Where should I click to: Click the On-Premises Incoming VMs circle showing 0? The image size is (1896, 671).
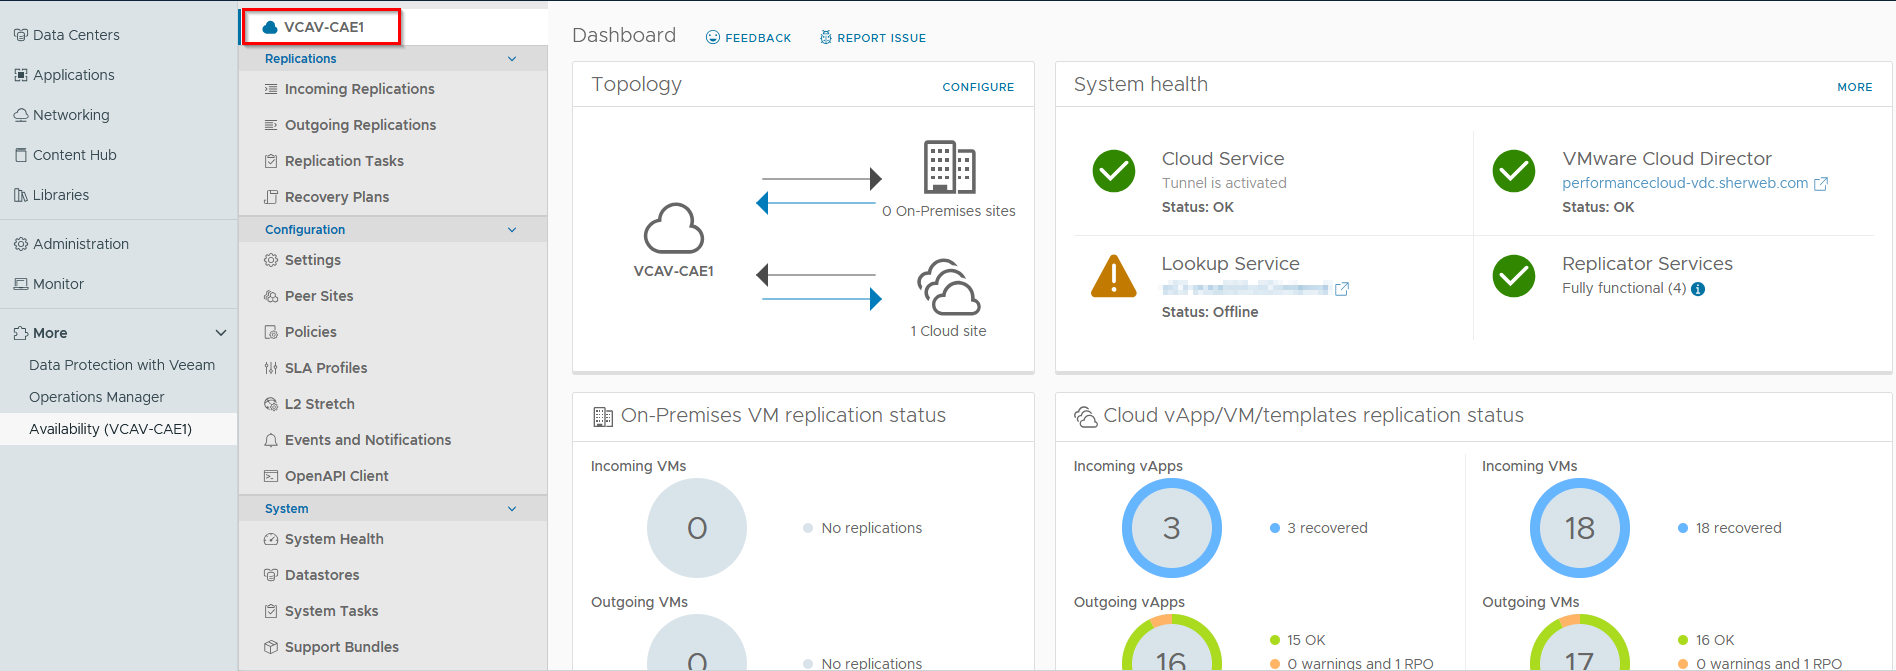click(x=697, y=528)
